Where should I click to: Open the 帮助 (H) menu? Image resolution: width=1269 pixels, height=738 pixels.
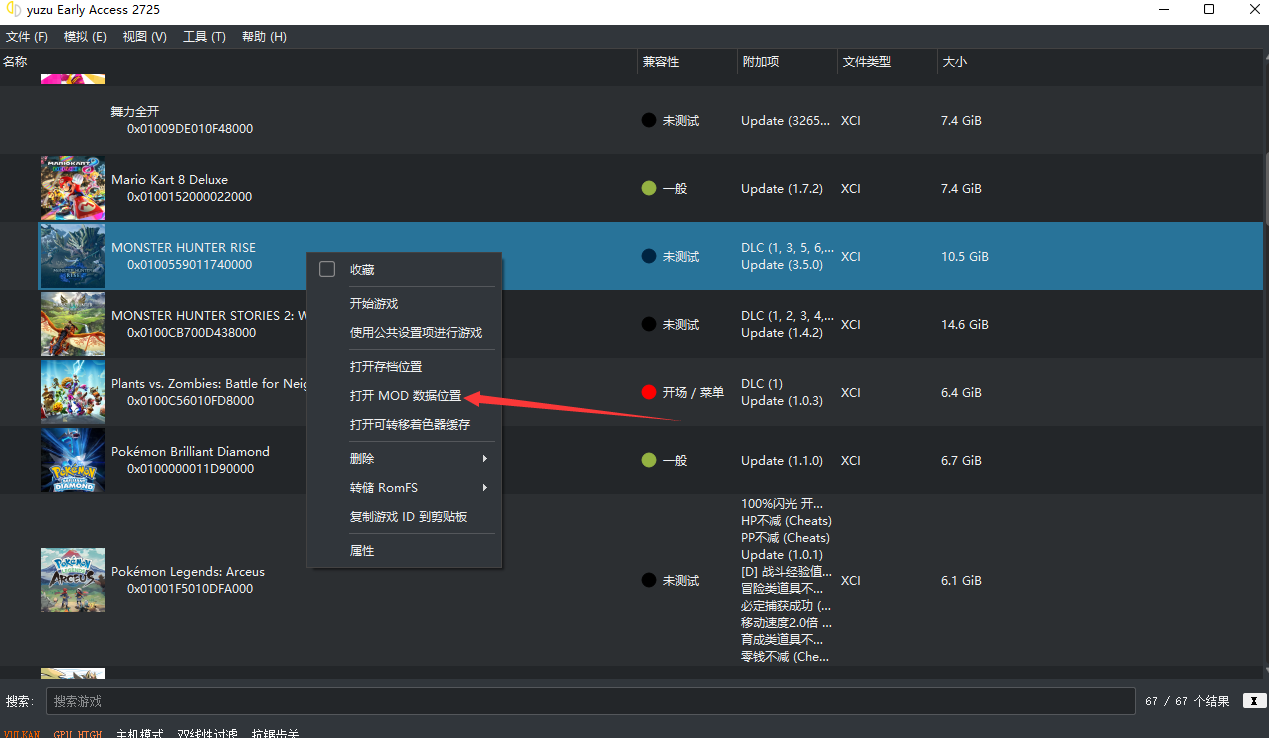click(264, 36)
